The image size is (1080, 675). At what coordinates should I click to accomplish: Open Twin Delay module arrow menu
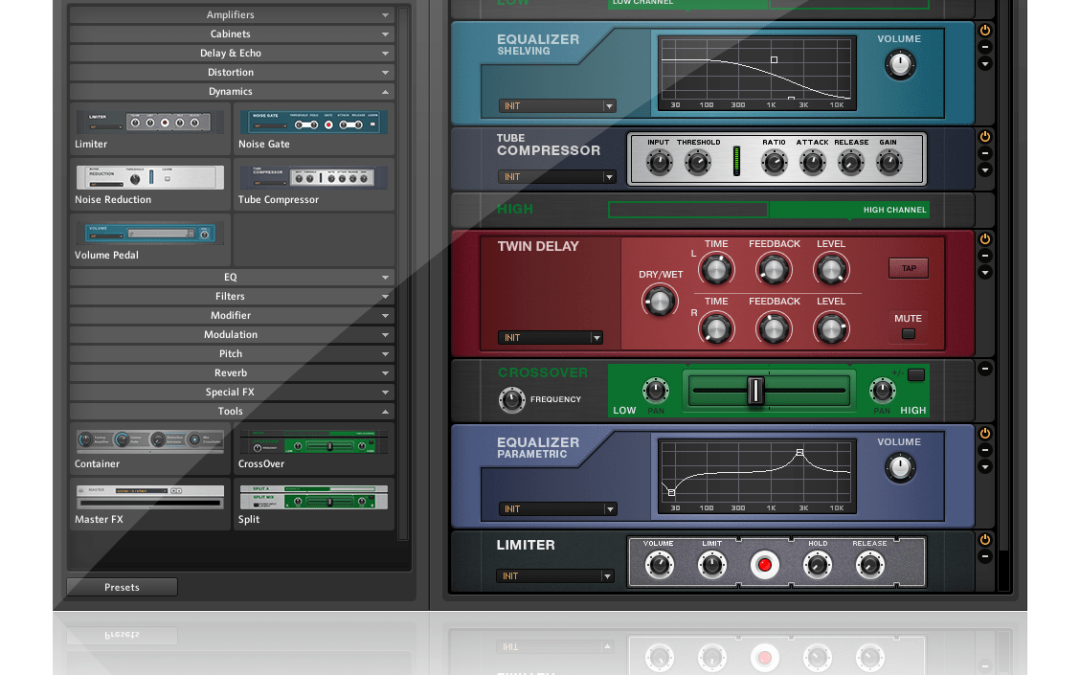coord(985,273)
